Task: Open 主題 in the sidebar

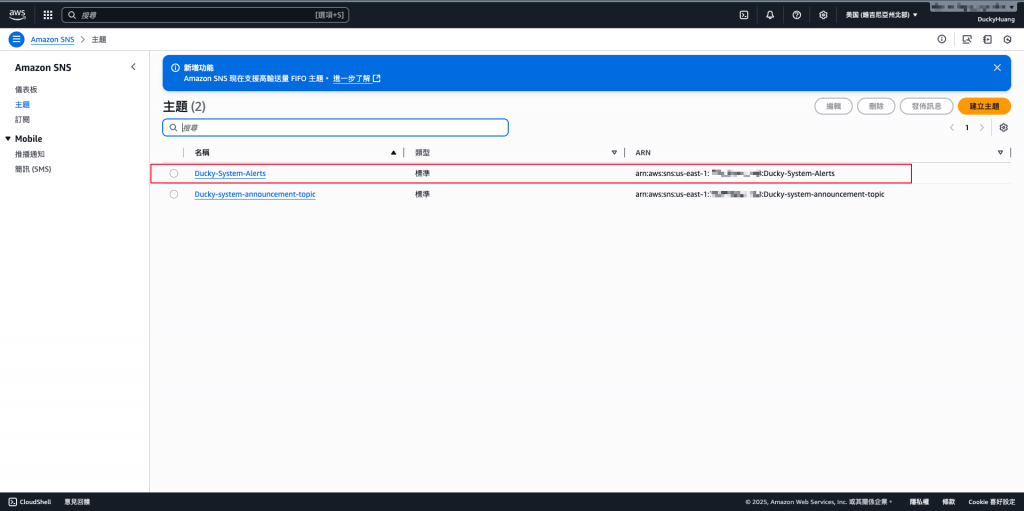Action: tap(22, 105)
